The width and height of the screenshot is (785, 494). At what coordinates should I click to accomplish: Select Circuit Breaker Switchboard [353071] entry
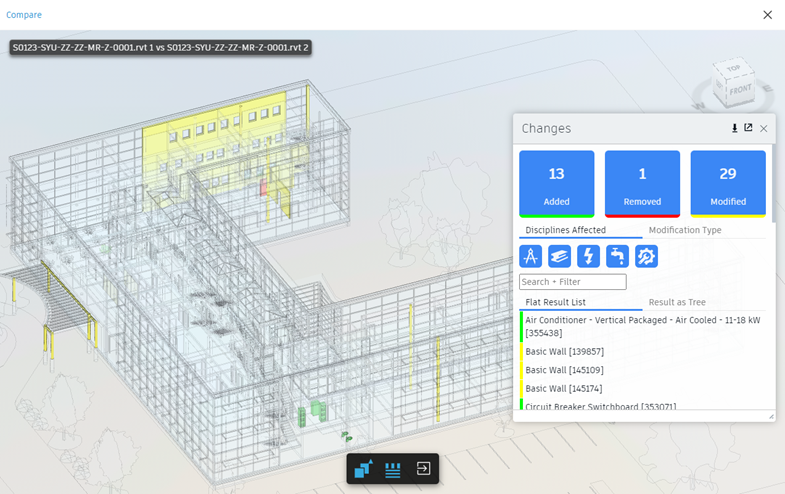(643, 405)
